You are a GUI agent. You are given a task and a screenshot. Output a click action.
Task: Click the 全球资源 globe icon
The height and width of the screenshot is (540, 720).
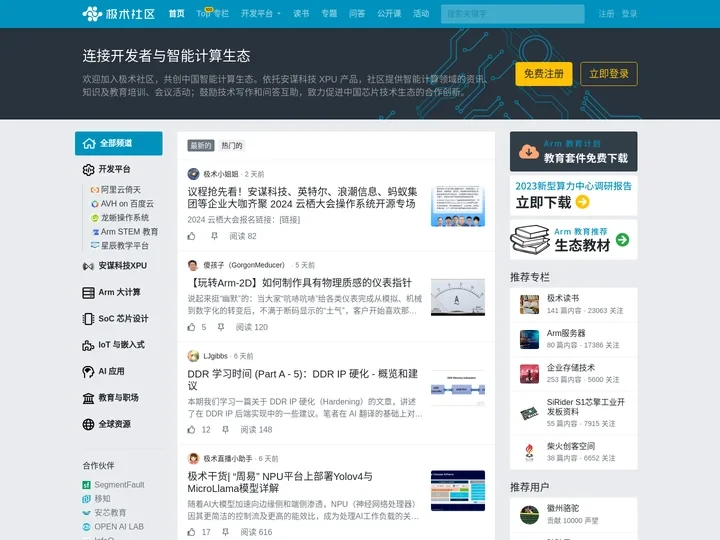(x=88, y=424)
